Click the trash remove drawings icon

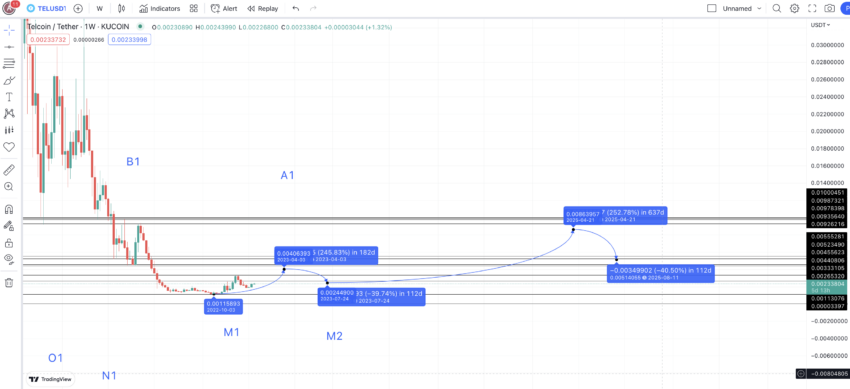coord(9,282)
